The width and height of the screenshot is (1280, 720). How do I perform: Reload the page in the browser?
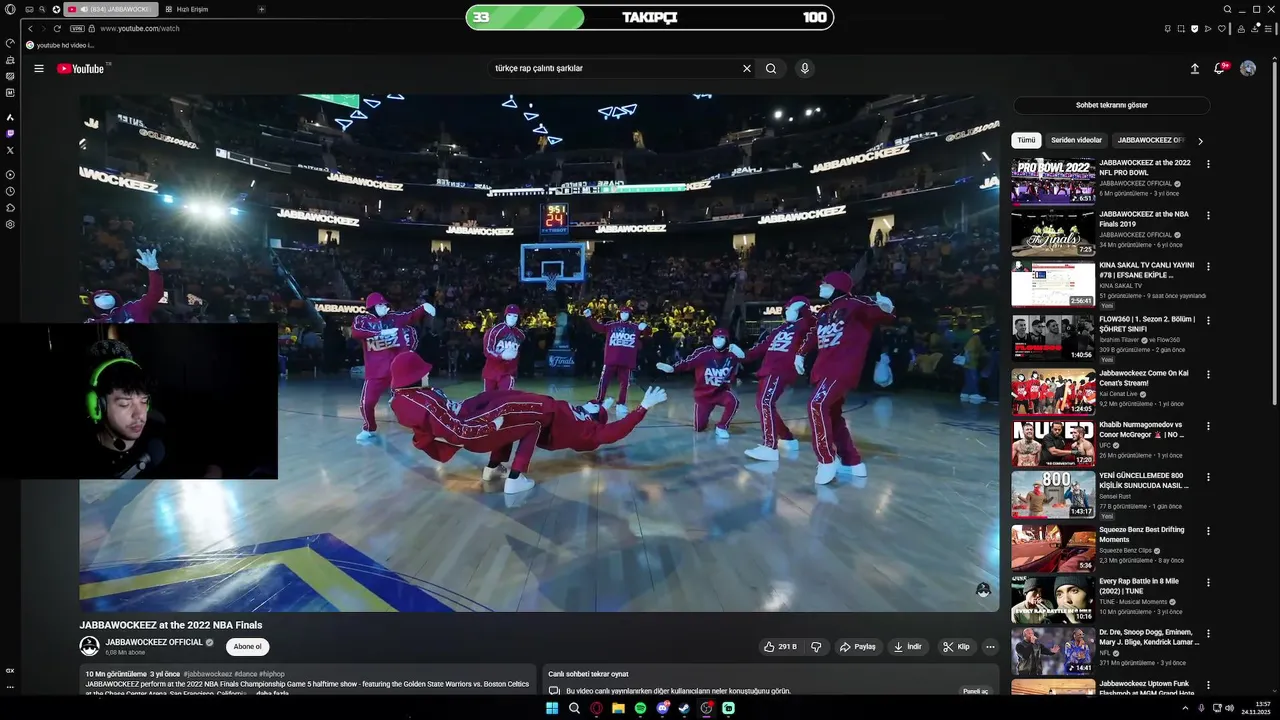pos(56,28)
